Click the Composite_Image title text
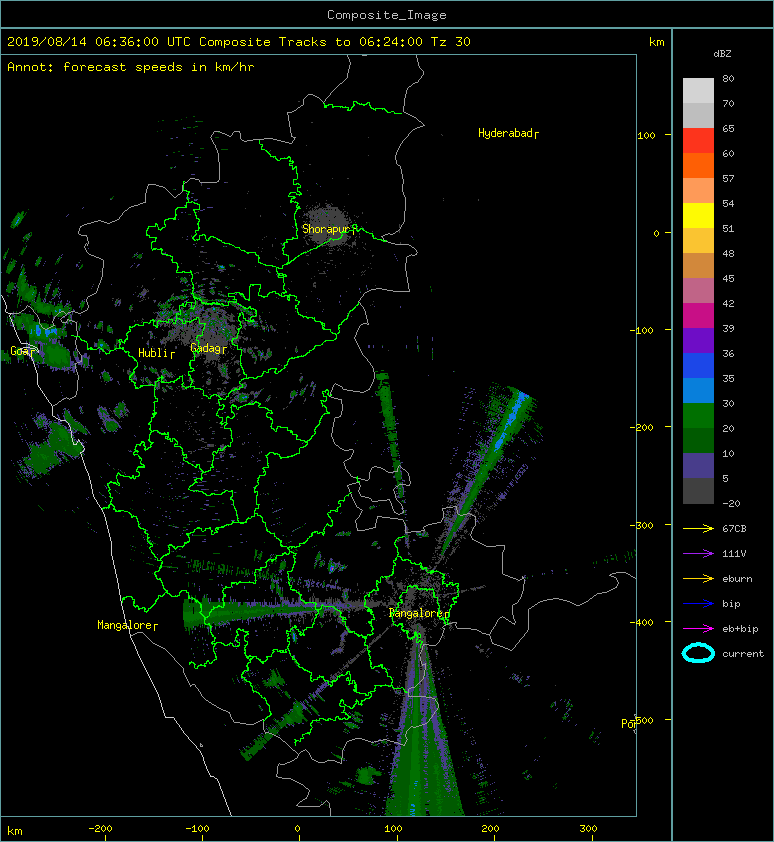 (387, 15)
